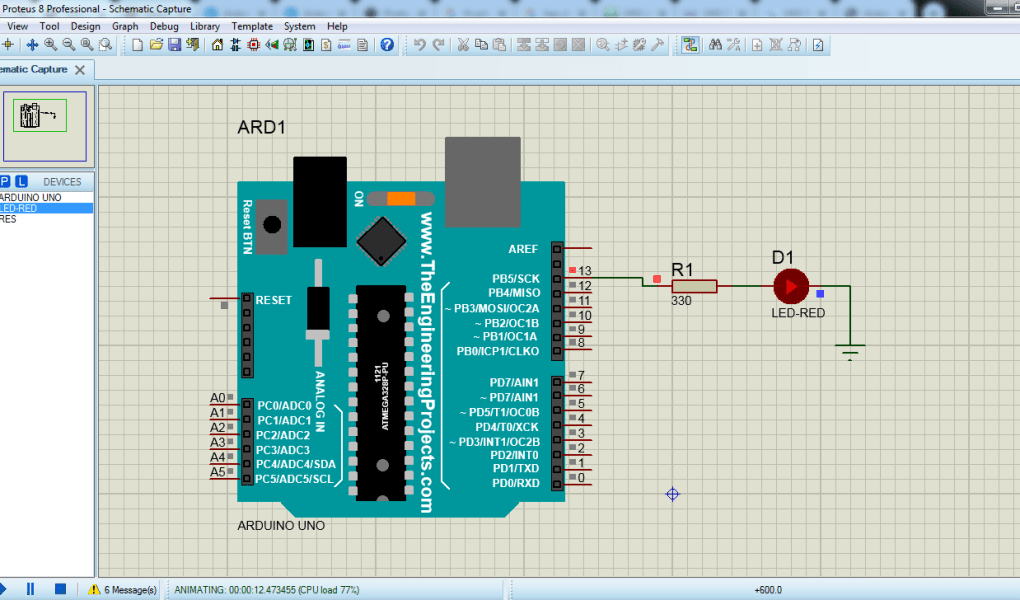Click resistor R1 on the schematic

695,286
